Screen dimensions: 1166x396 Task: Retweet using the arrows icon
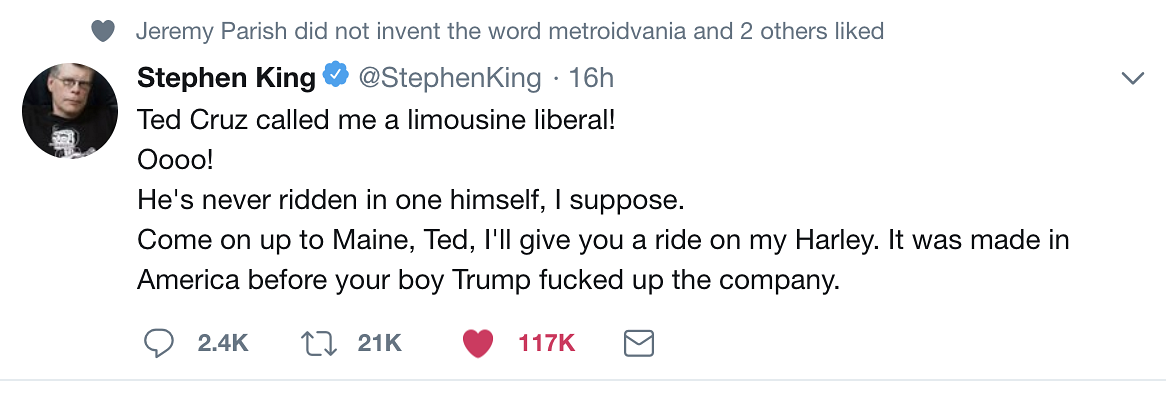[318, 343]
